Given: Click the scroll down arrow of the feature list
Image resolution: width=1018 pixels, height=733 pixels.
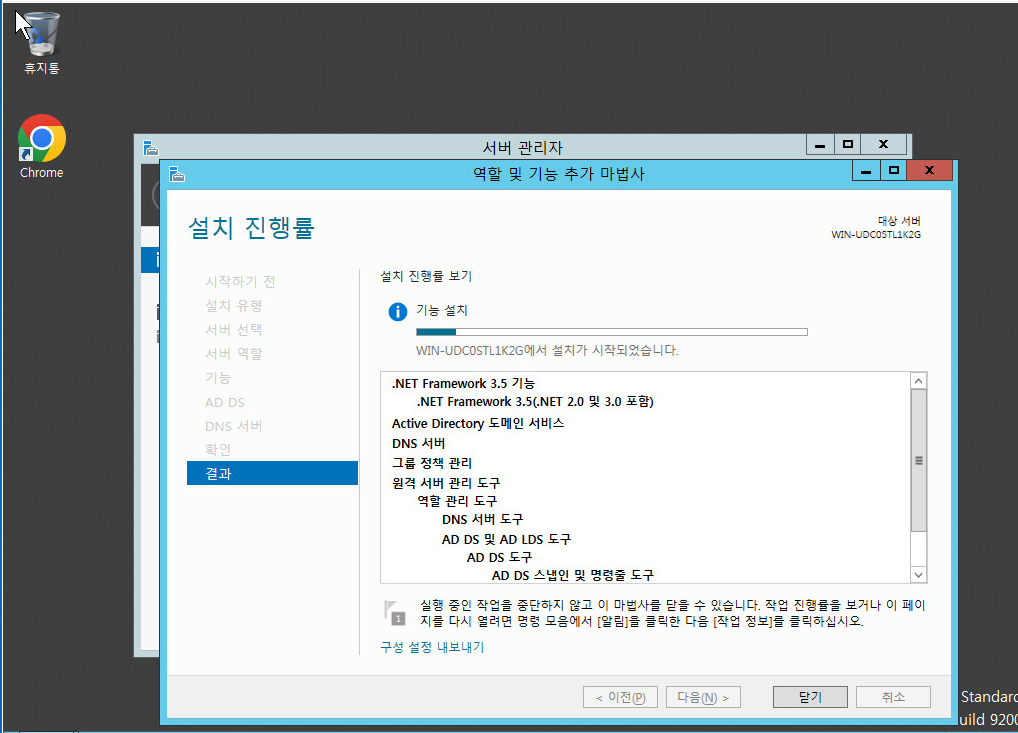Looking at the screenshot, I should click(918, 575).
